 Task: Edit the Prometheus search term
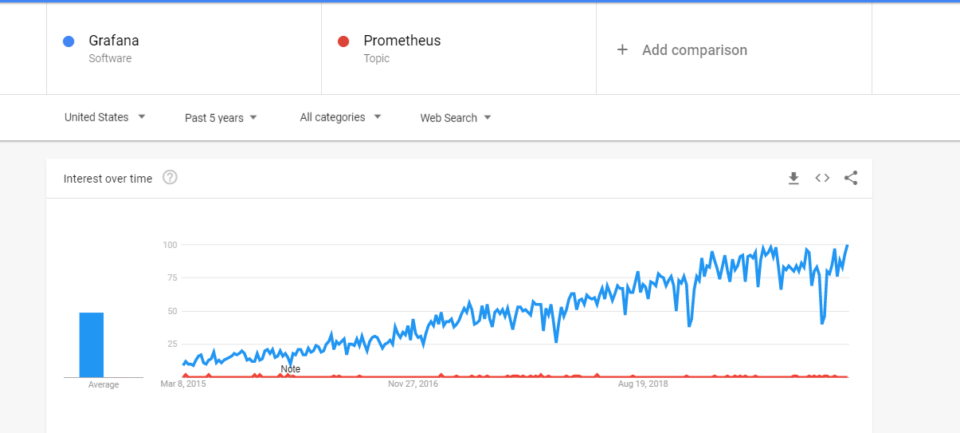402,40
